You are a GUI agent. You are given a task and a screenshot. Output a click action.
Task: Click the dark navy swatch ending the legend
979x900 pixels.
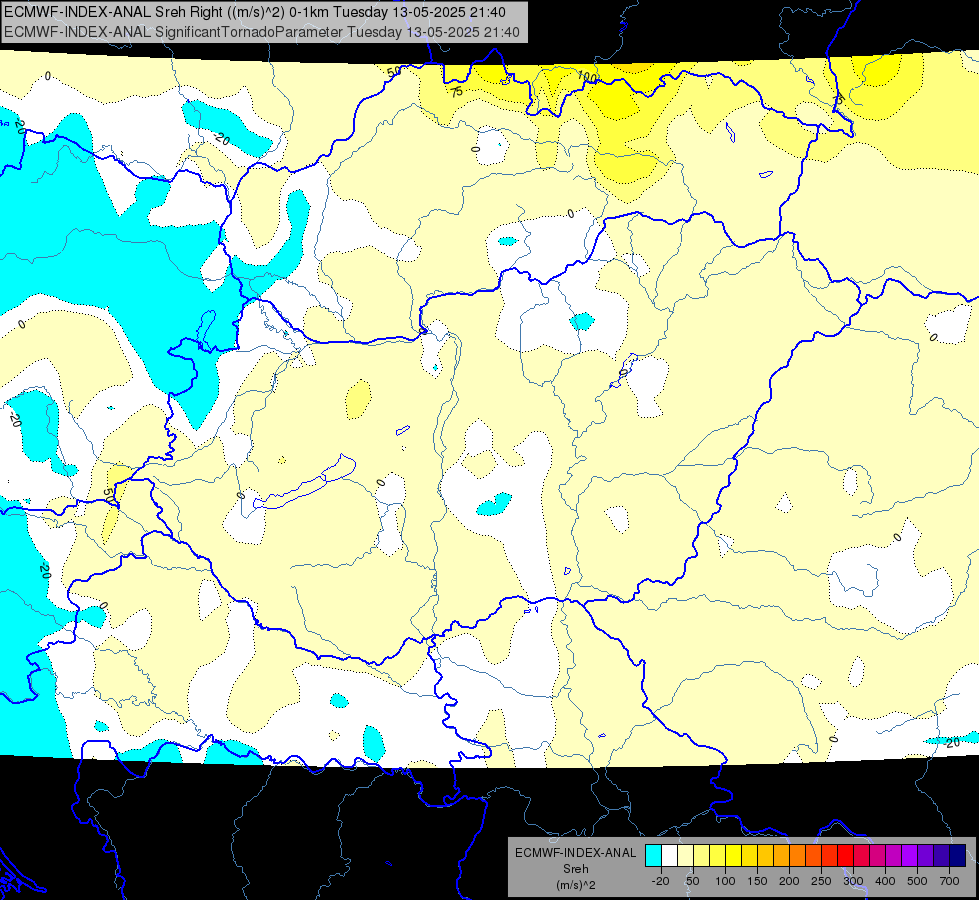[958, 855]
